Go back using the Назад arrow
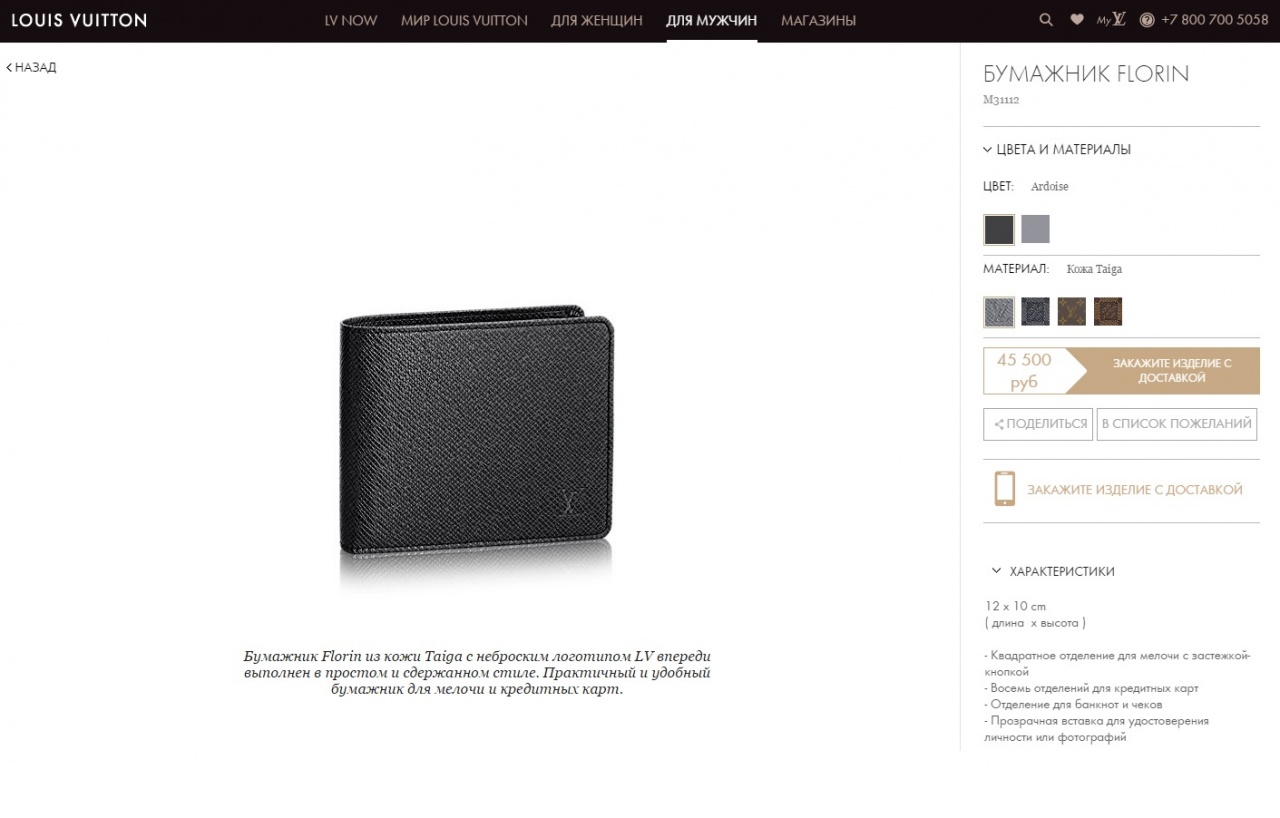The width and height of the screenshot is (1280, 818). pyautogui.click(x=31, y=67)
